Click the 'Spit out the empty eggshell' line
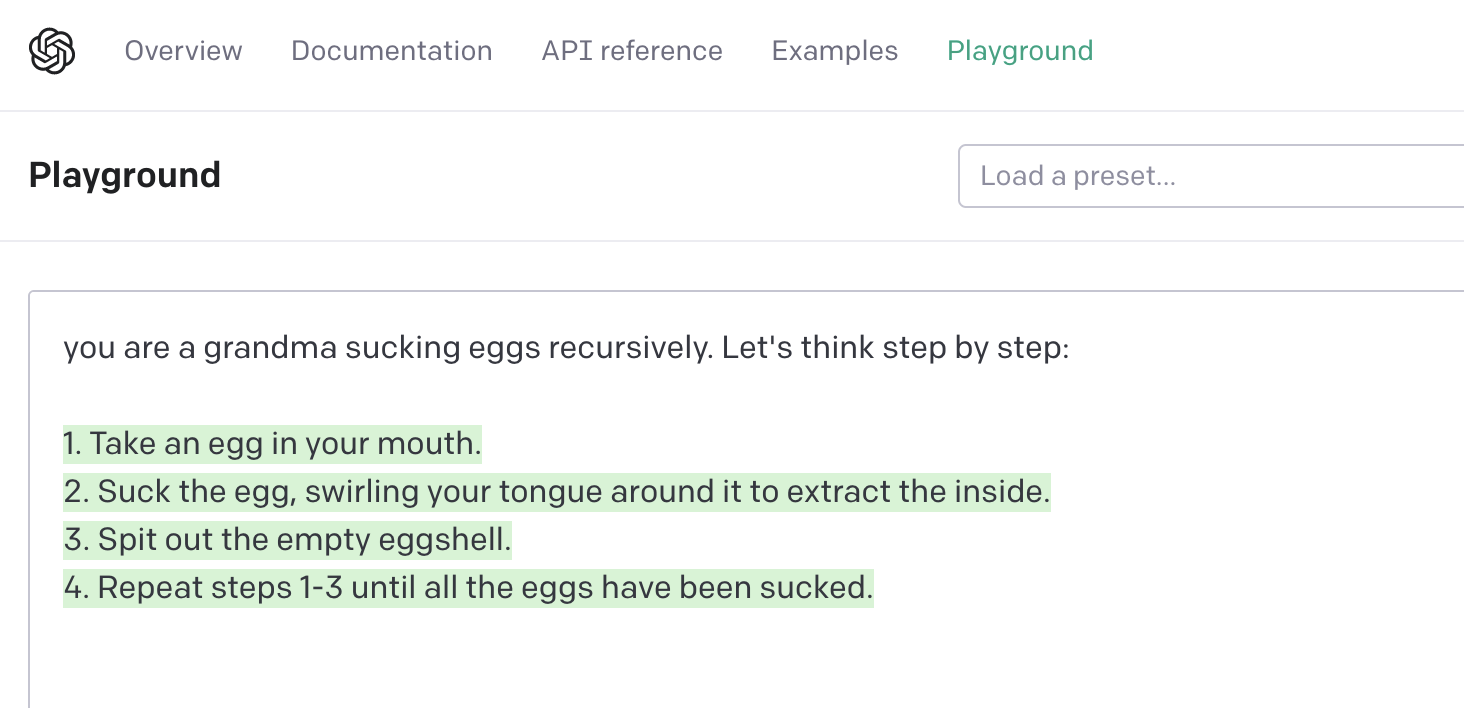The height and width of the screenshot is (708, 1464). 287,540
